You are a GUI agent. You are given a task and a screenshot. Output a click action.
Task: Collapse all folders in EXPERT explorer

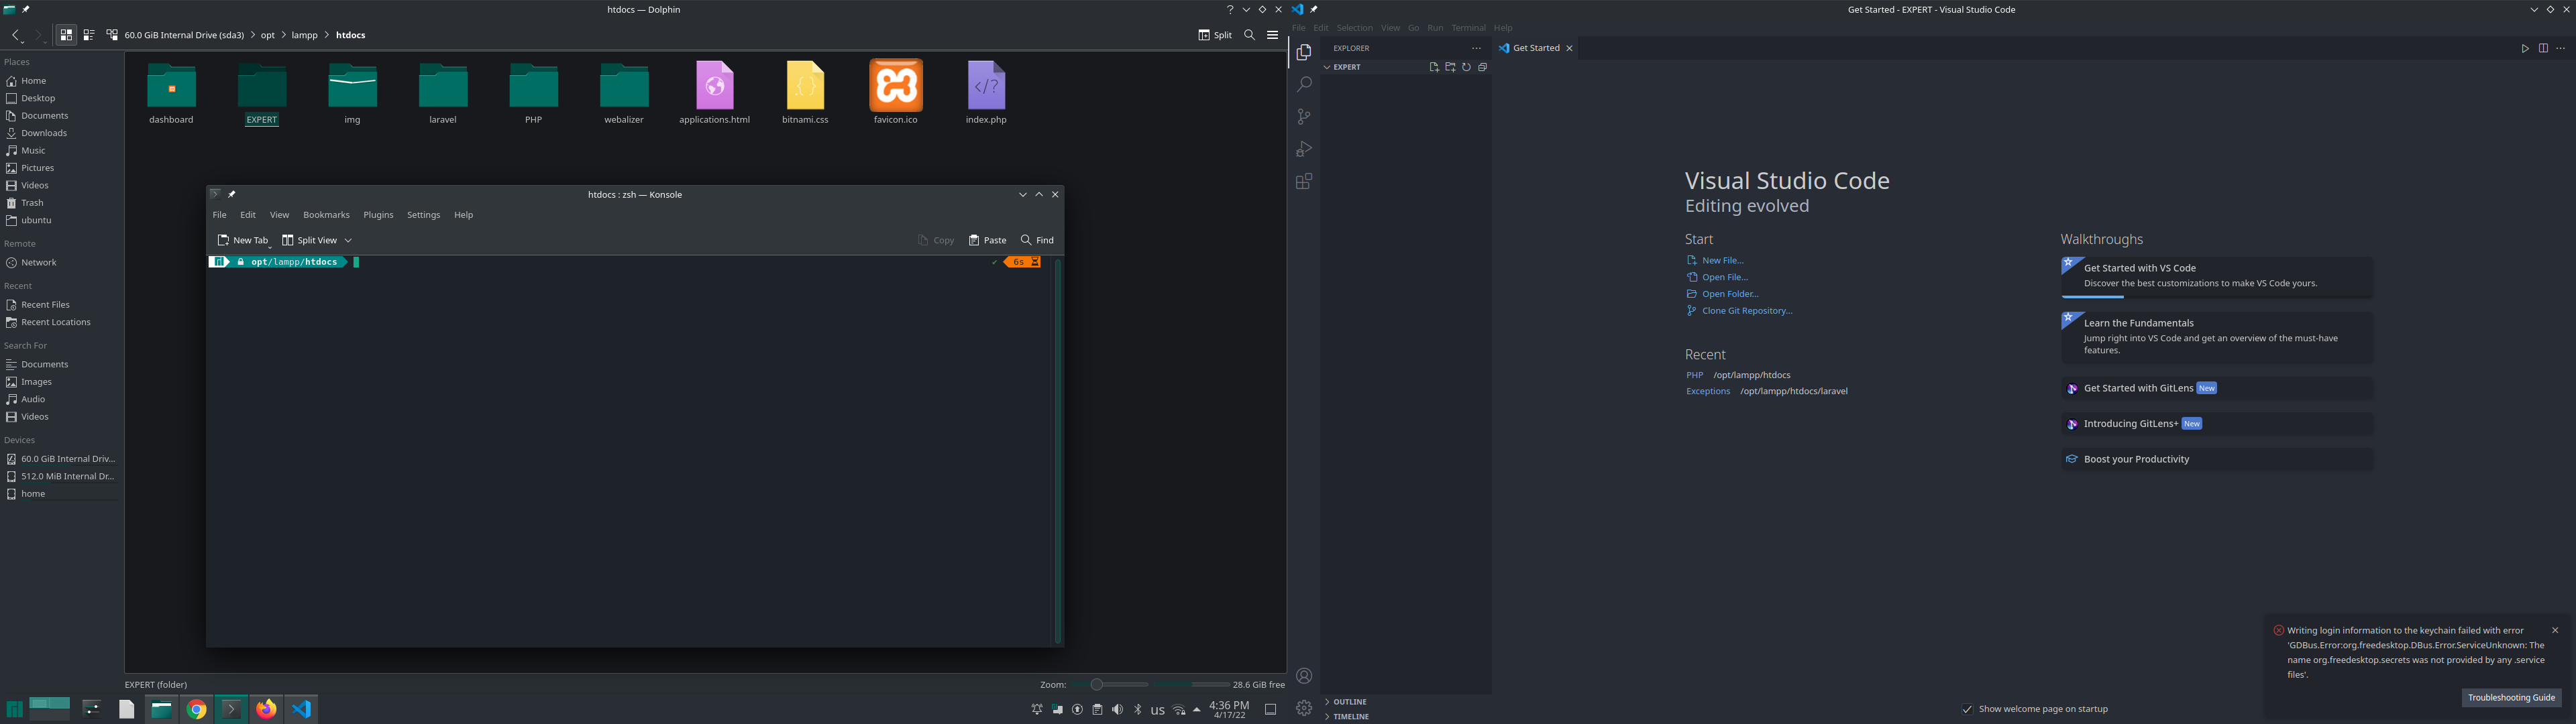point(1482,67)
